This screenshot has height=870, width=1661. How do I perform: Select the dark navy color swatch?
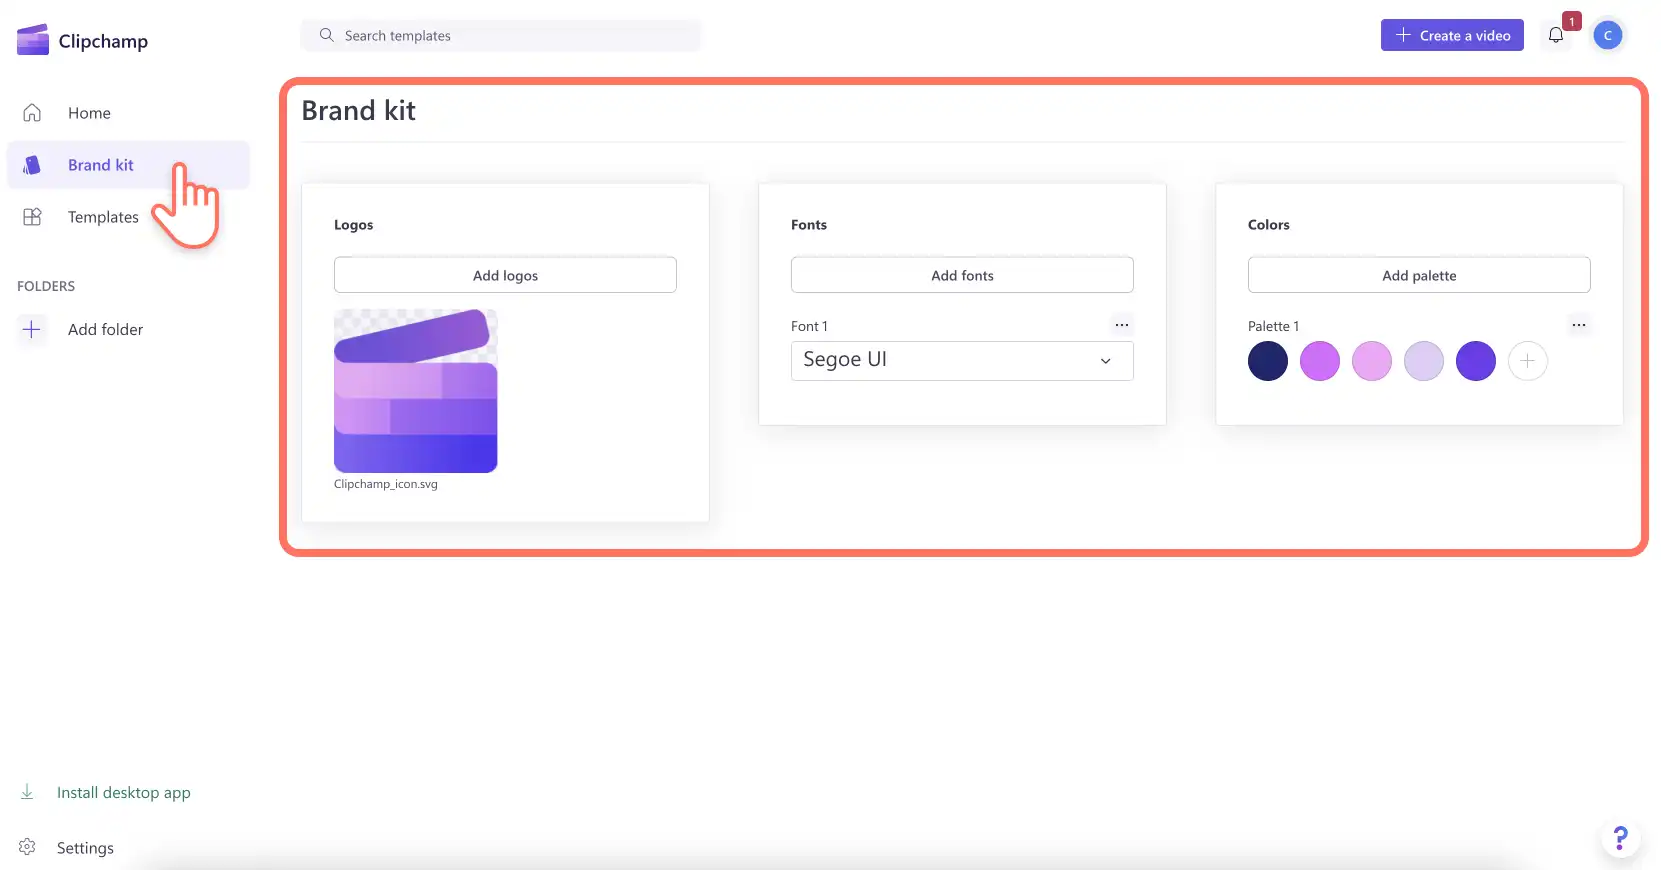pyautogui.click(x=1268, y=361)
